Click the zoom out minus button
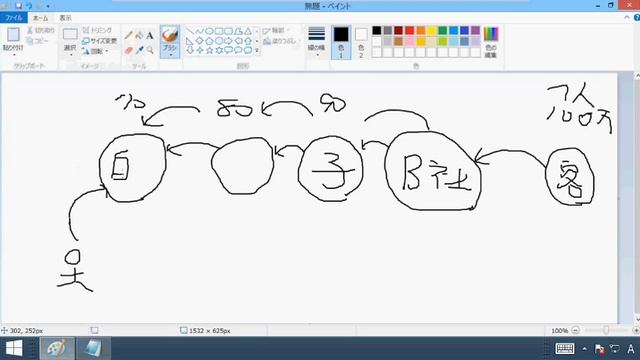Screen dimensions: 640x360 tap(576, 330)
